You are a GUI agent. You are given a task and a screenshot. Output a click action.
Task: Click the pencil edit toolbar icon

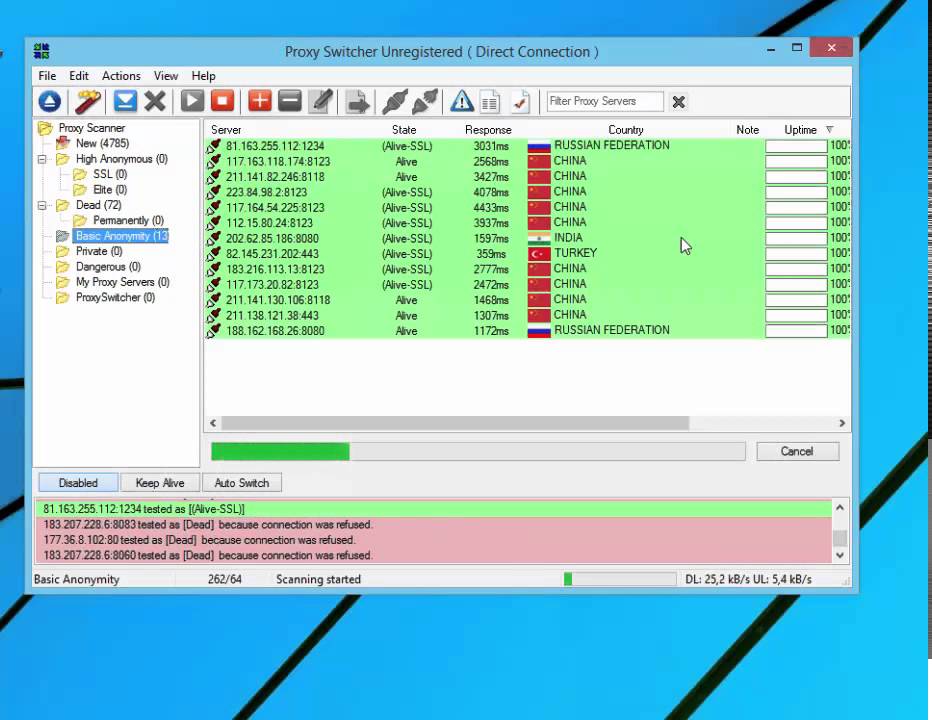point(321,102)
